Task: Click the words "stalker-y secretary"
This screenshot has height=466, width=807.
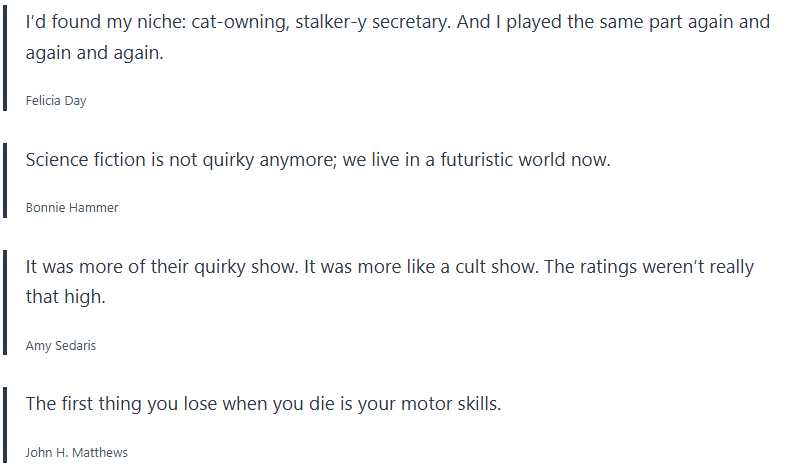Action: 376,22
